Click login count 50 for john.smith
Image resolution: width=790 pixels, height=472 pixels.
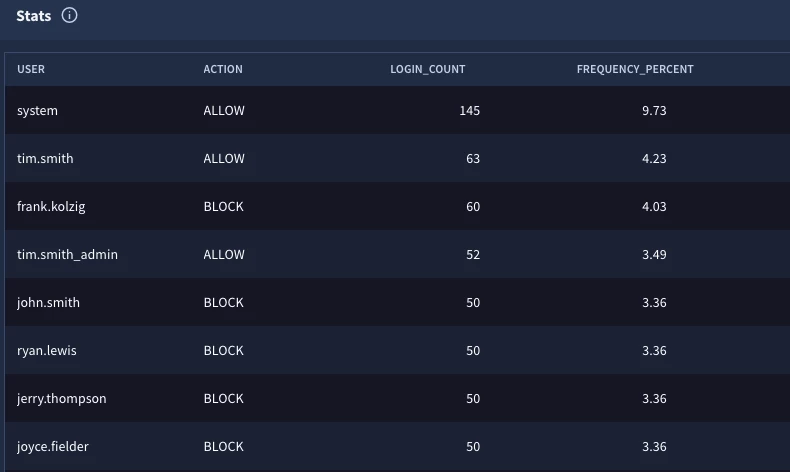(x=473, y=302)
